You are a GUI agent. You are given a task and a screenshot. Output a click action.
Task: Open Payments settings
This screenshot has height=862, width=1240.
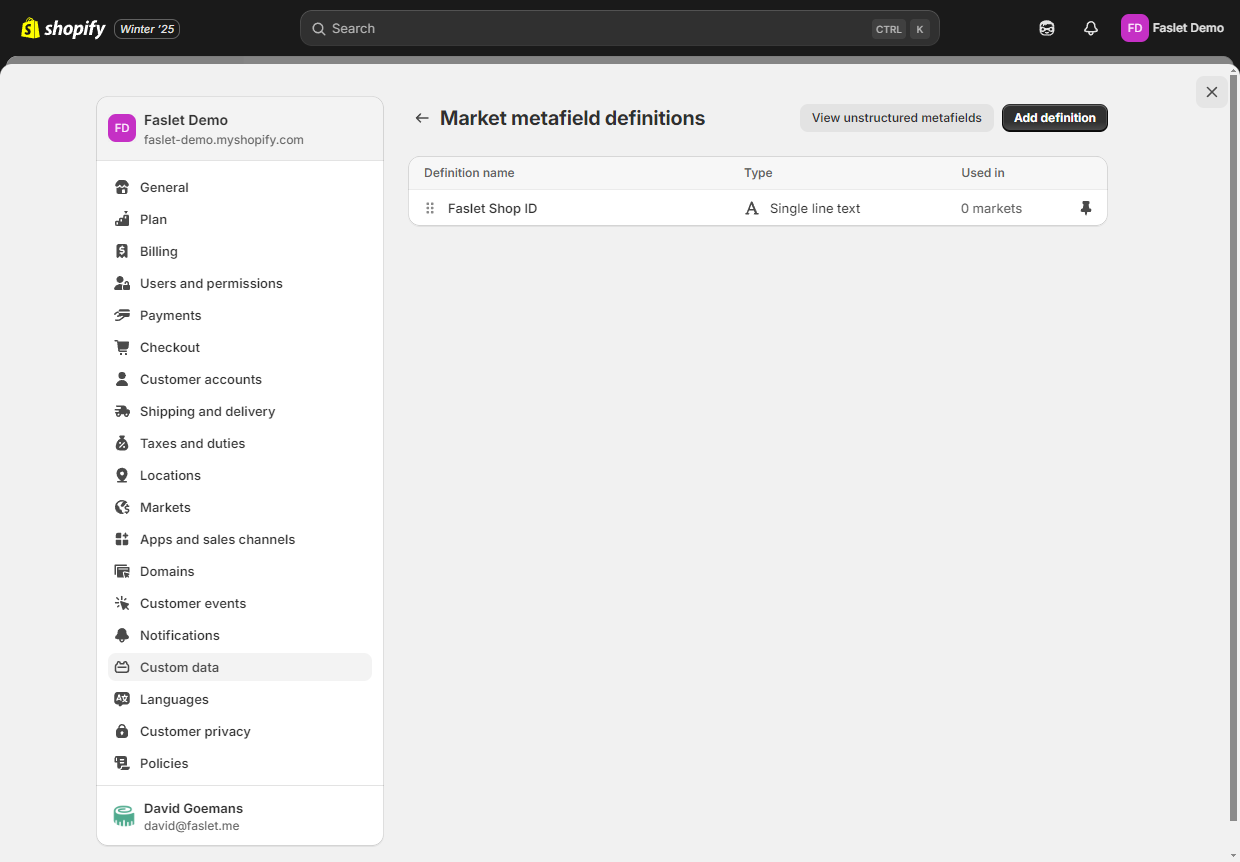[240, 315]
